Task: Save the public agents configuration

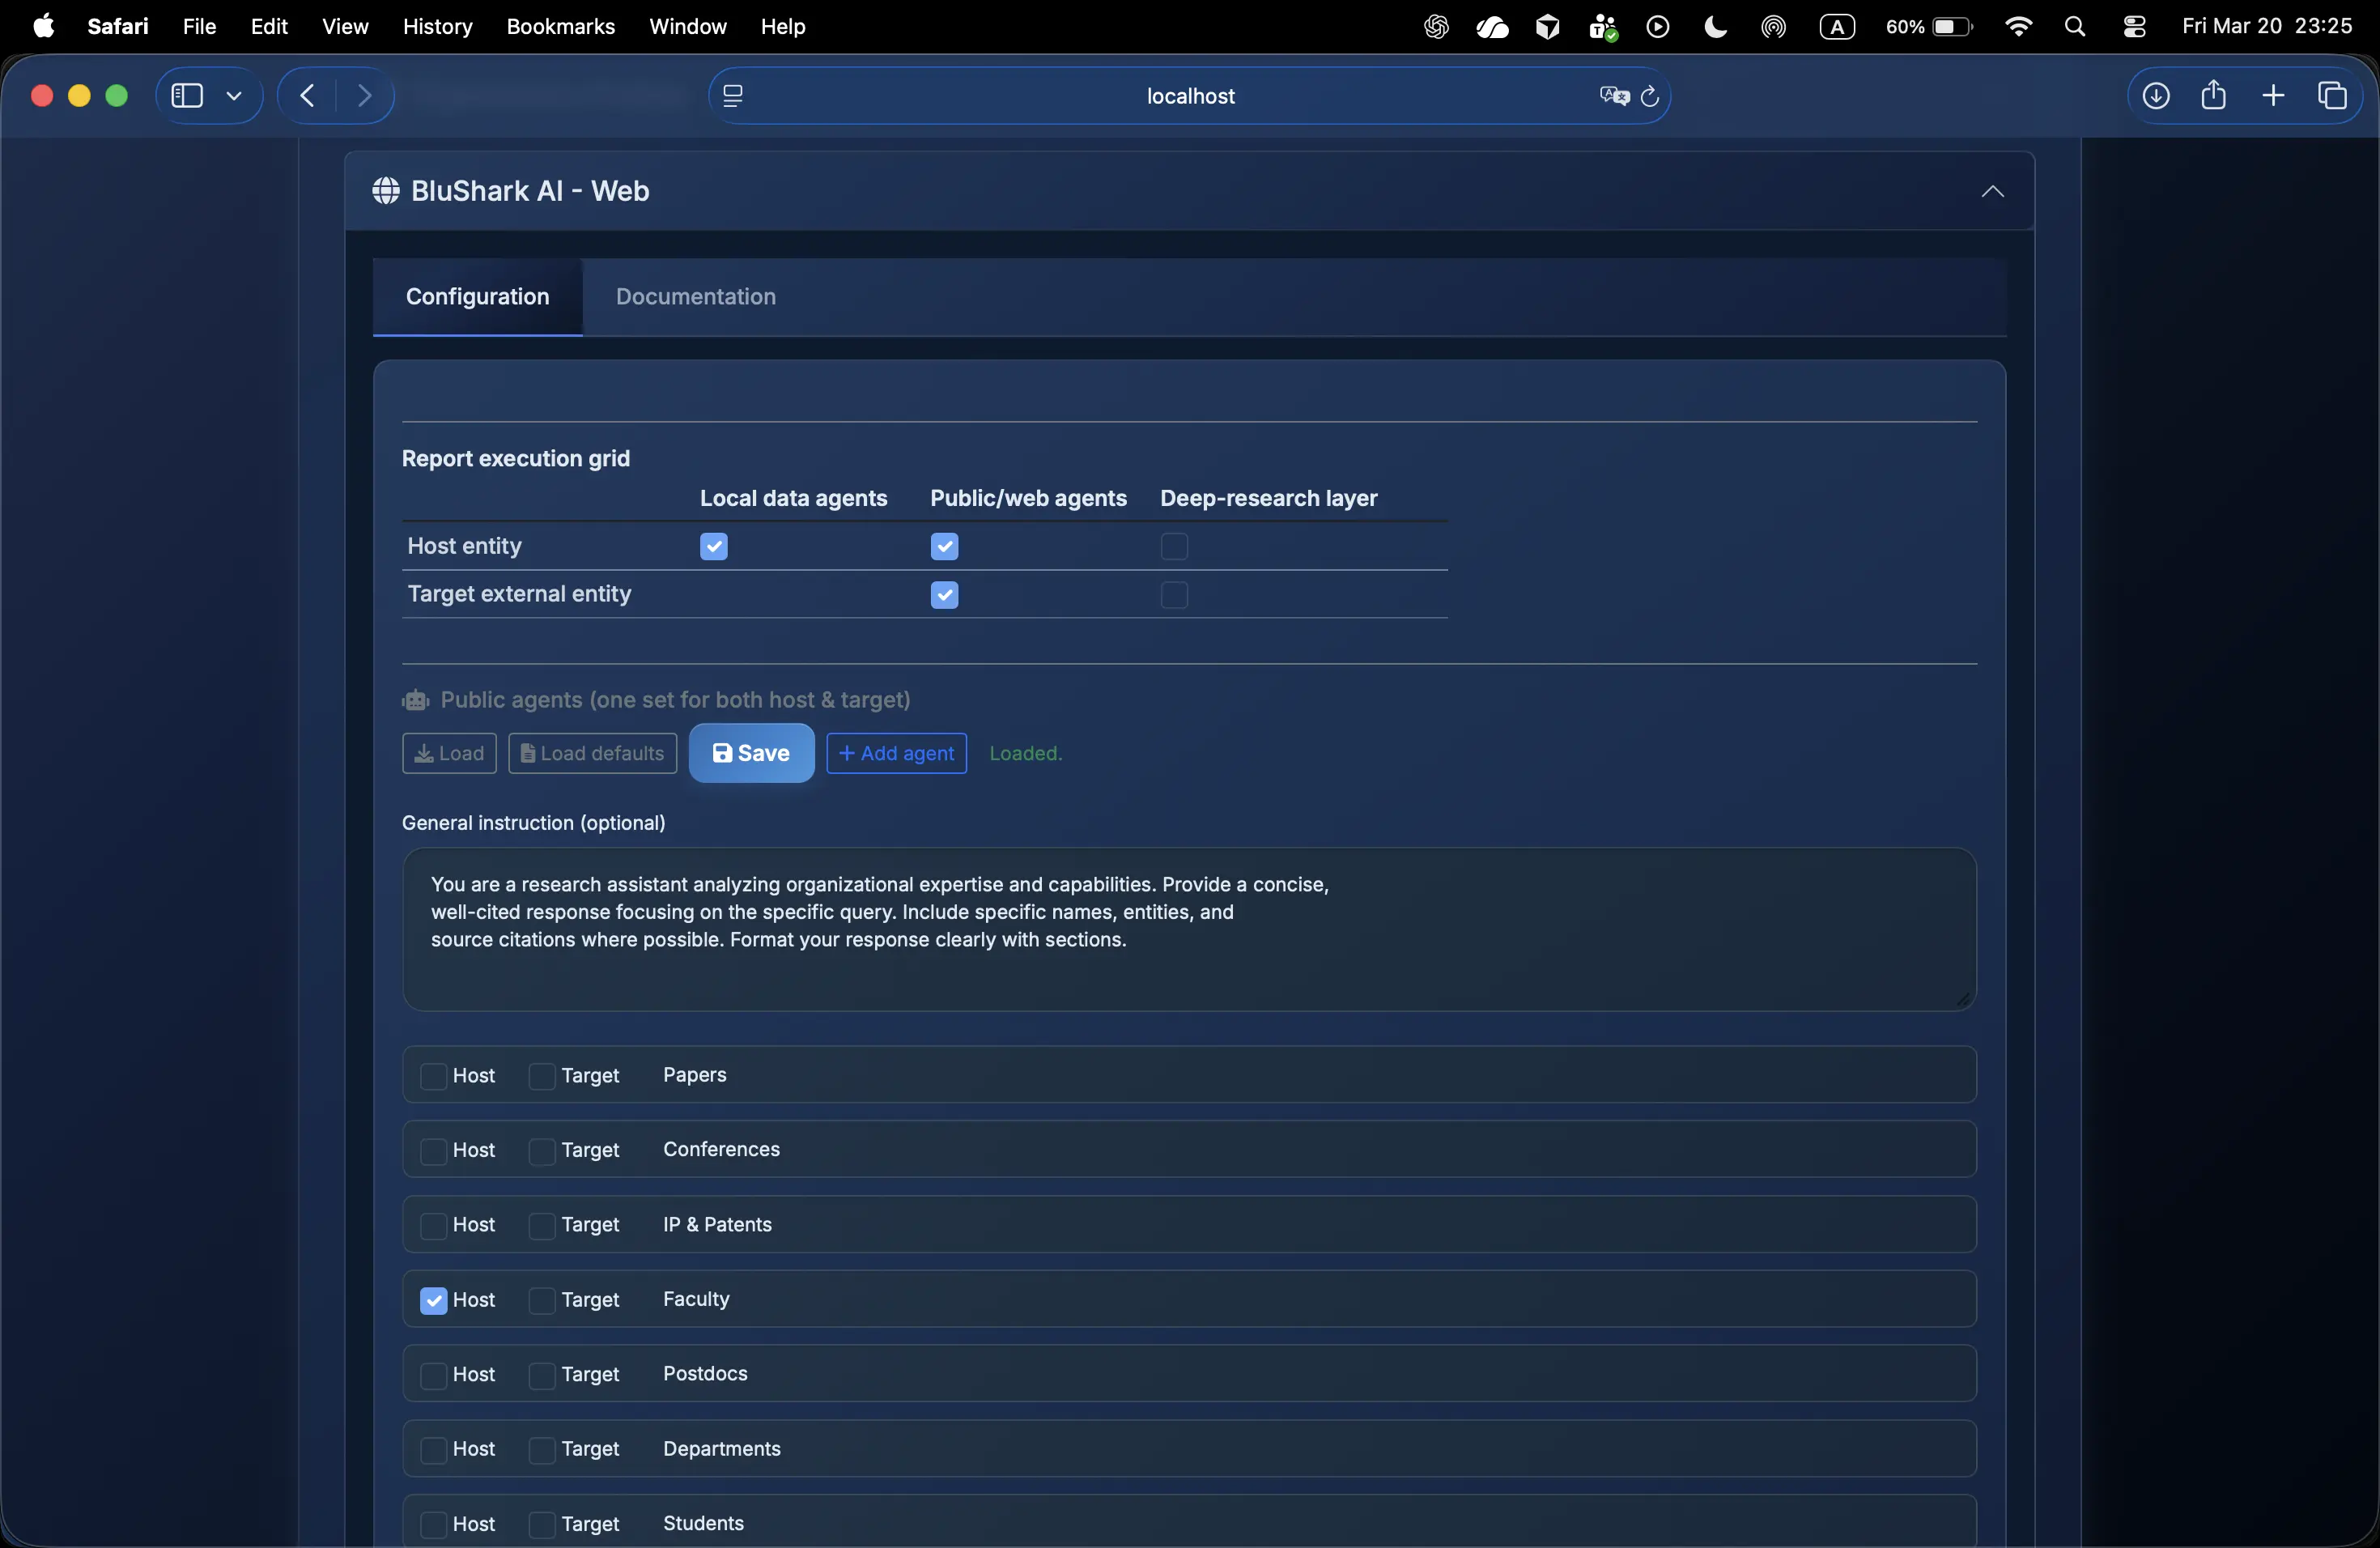Action: 751,753
